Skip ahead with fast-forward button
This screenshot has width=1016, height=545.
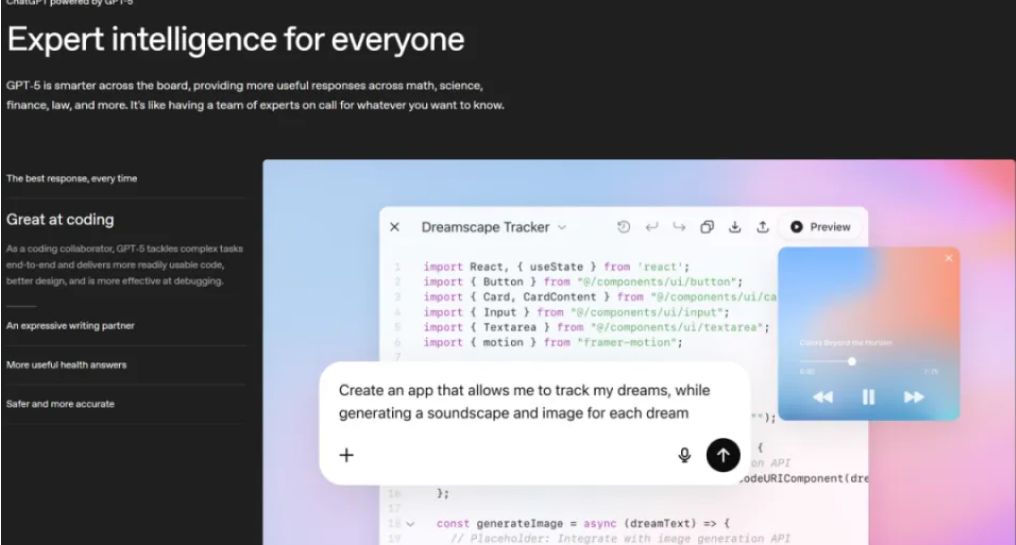coord(914,397)
